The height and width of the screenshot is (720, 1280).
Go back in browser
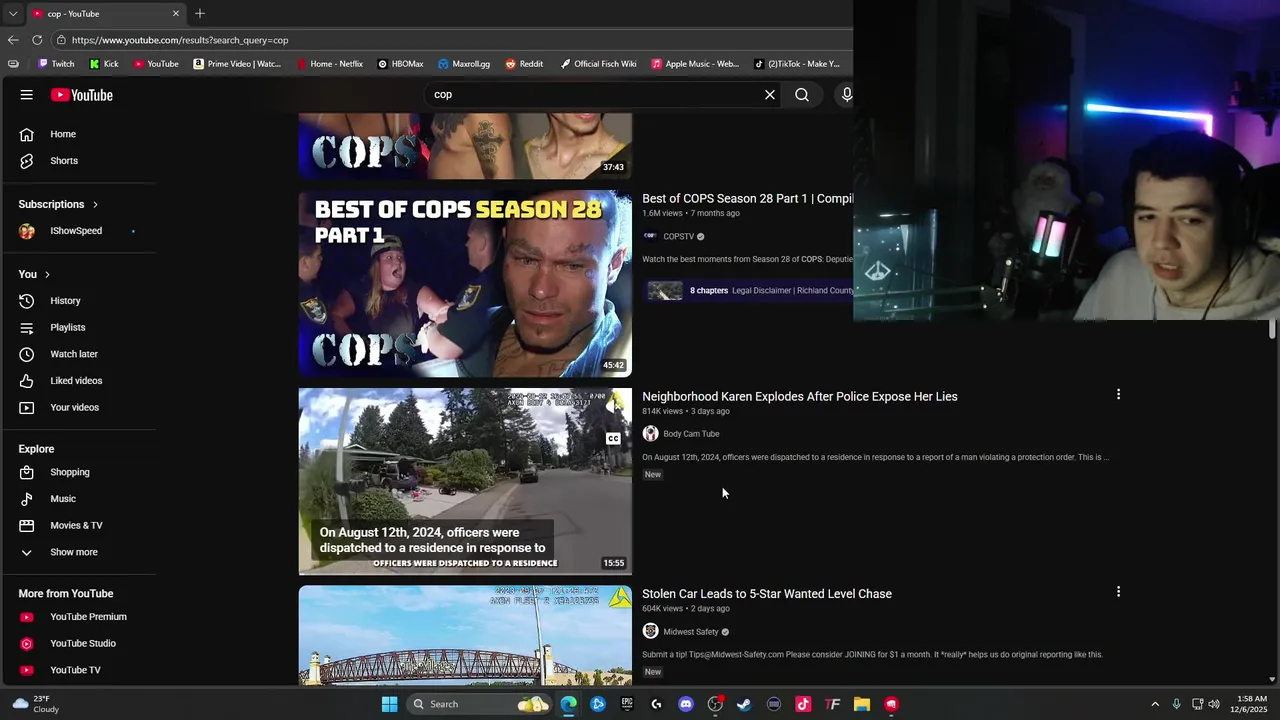tap(13, 40)
